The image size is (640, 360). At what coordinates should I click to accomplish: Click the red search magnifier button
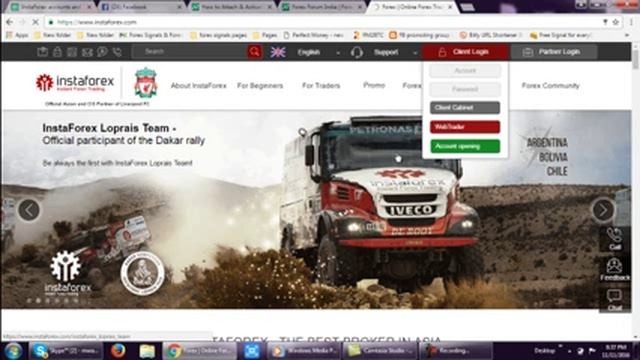255,52
